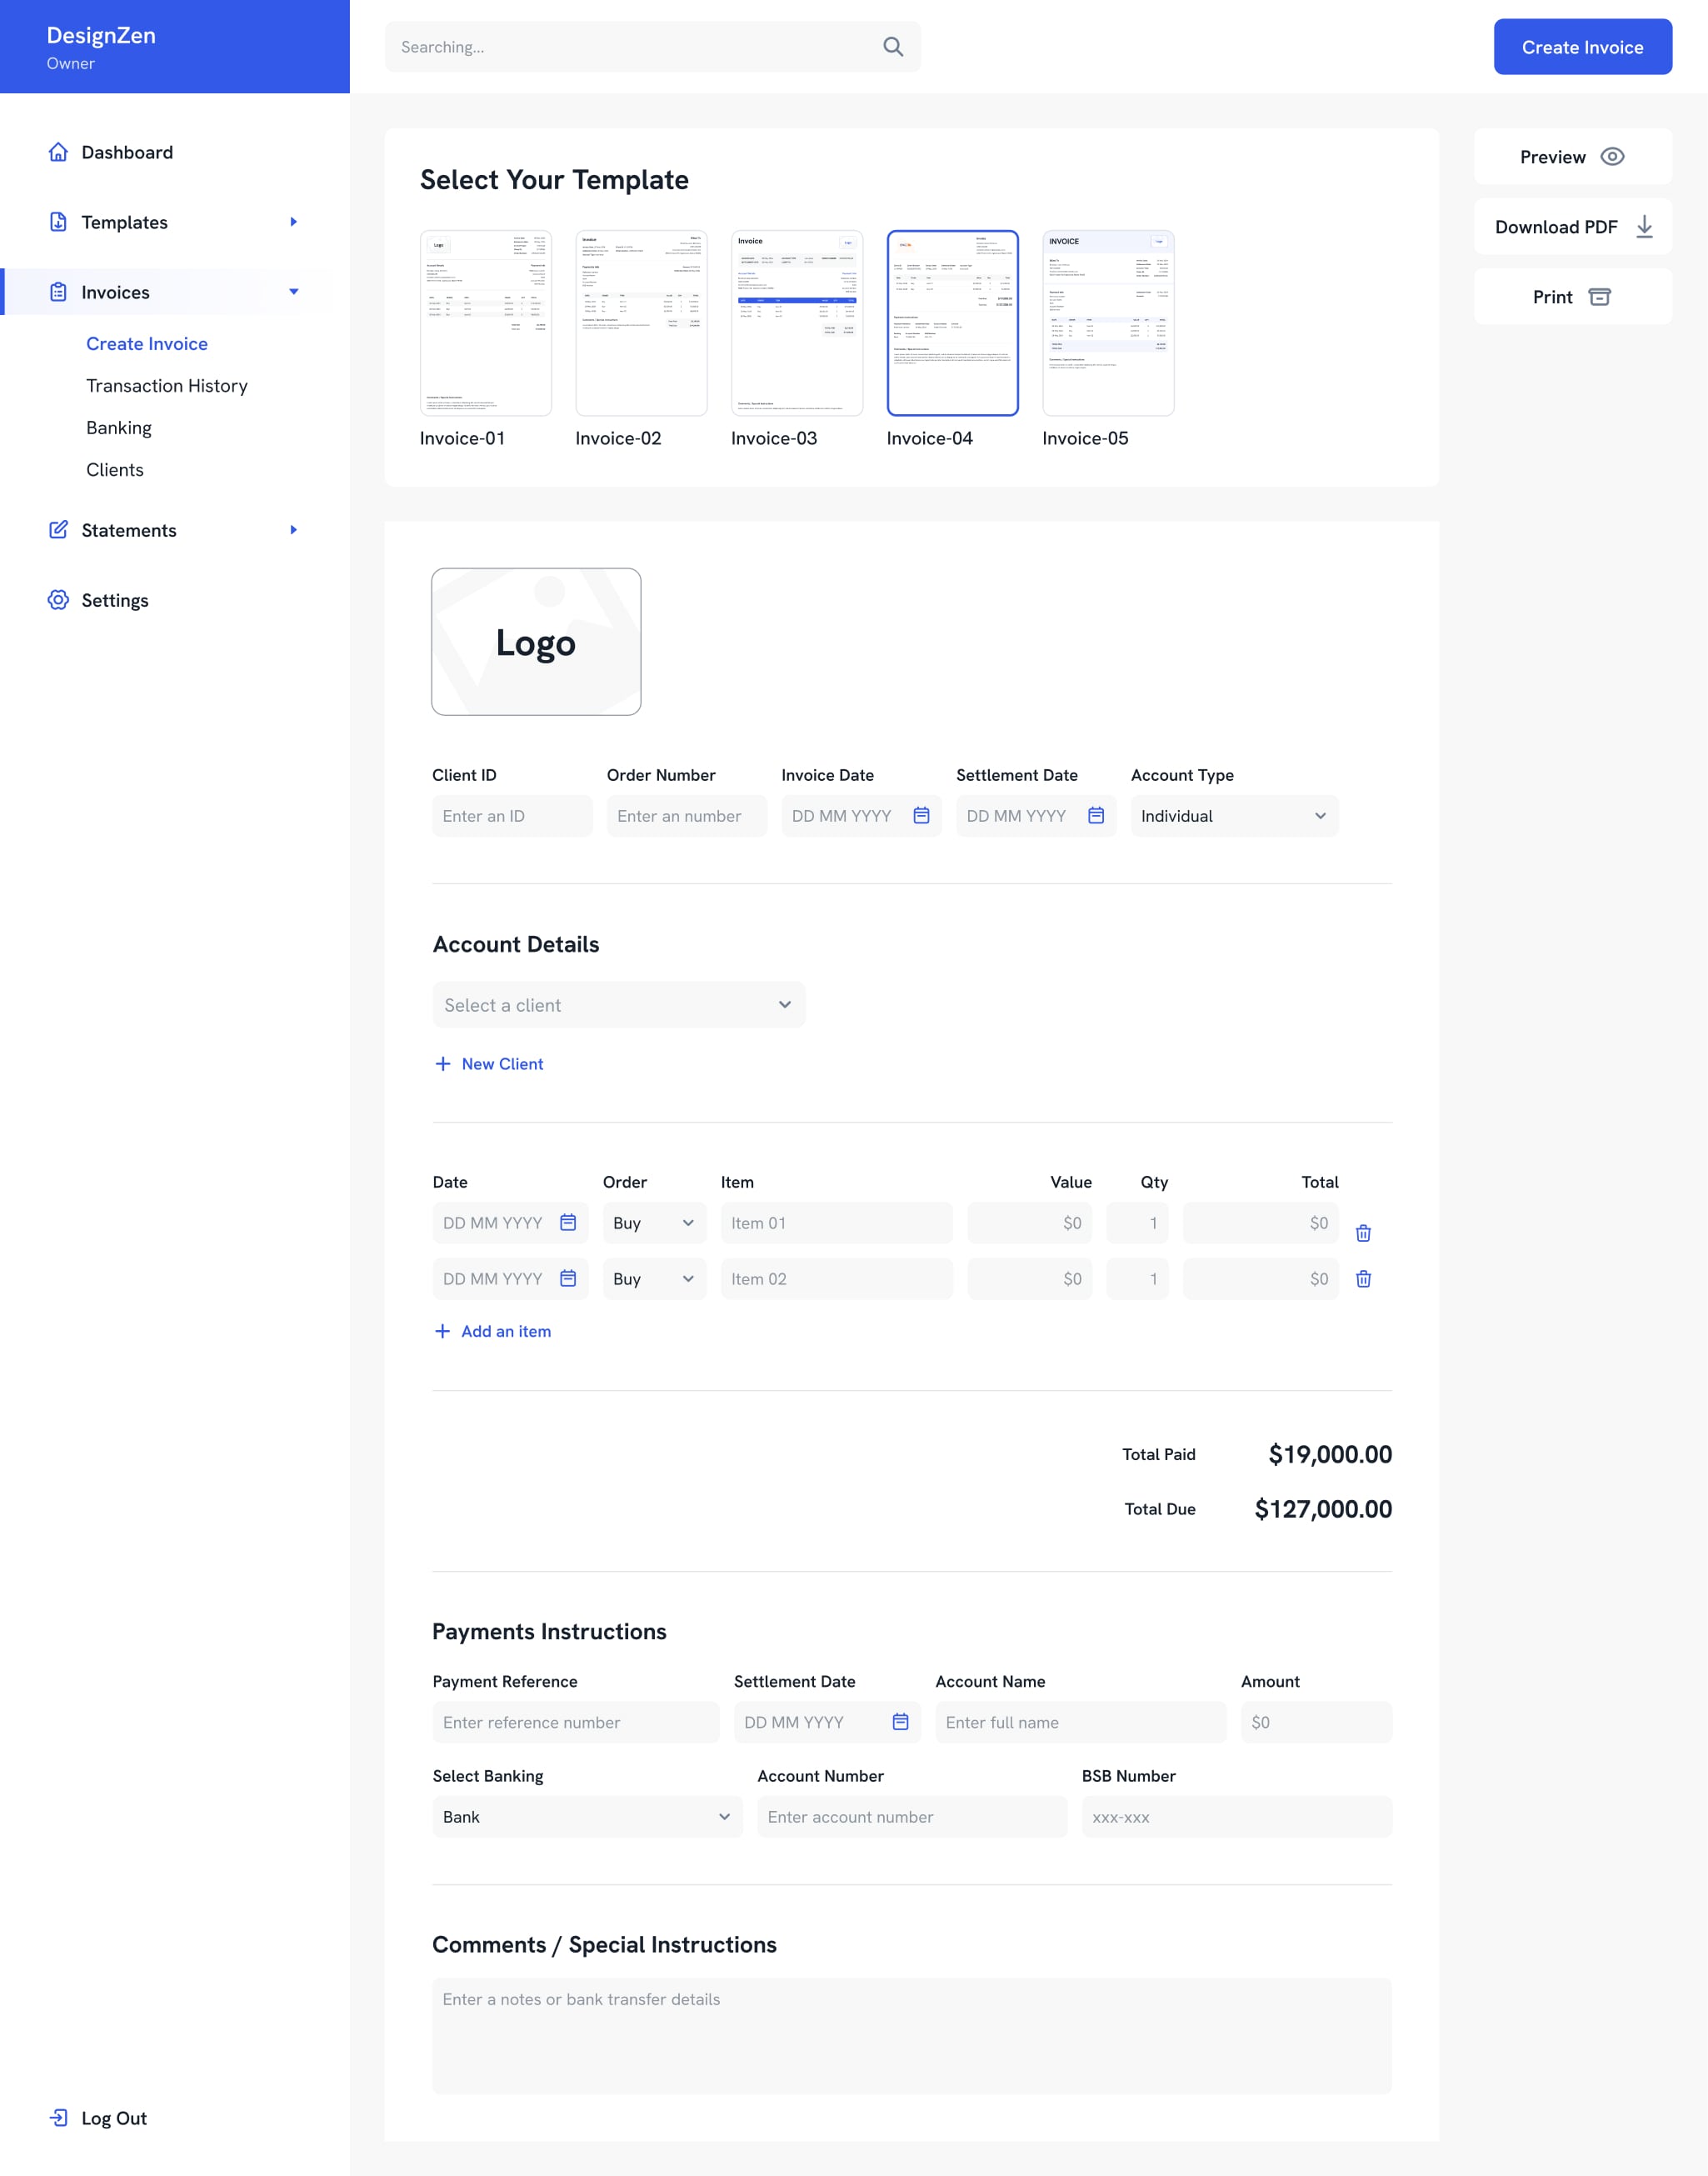Viewport: 1708px width, 2176px height.
Task: Expand the Templates submenu arrow
Action: [293, 222]
